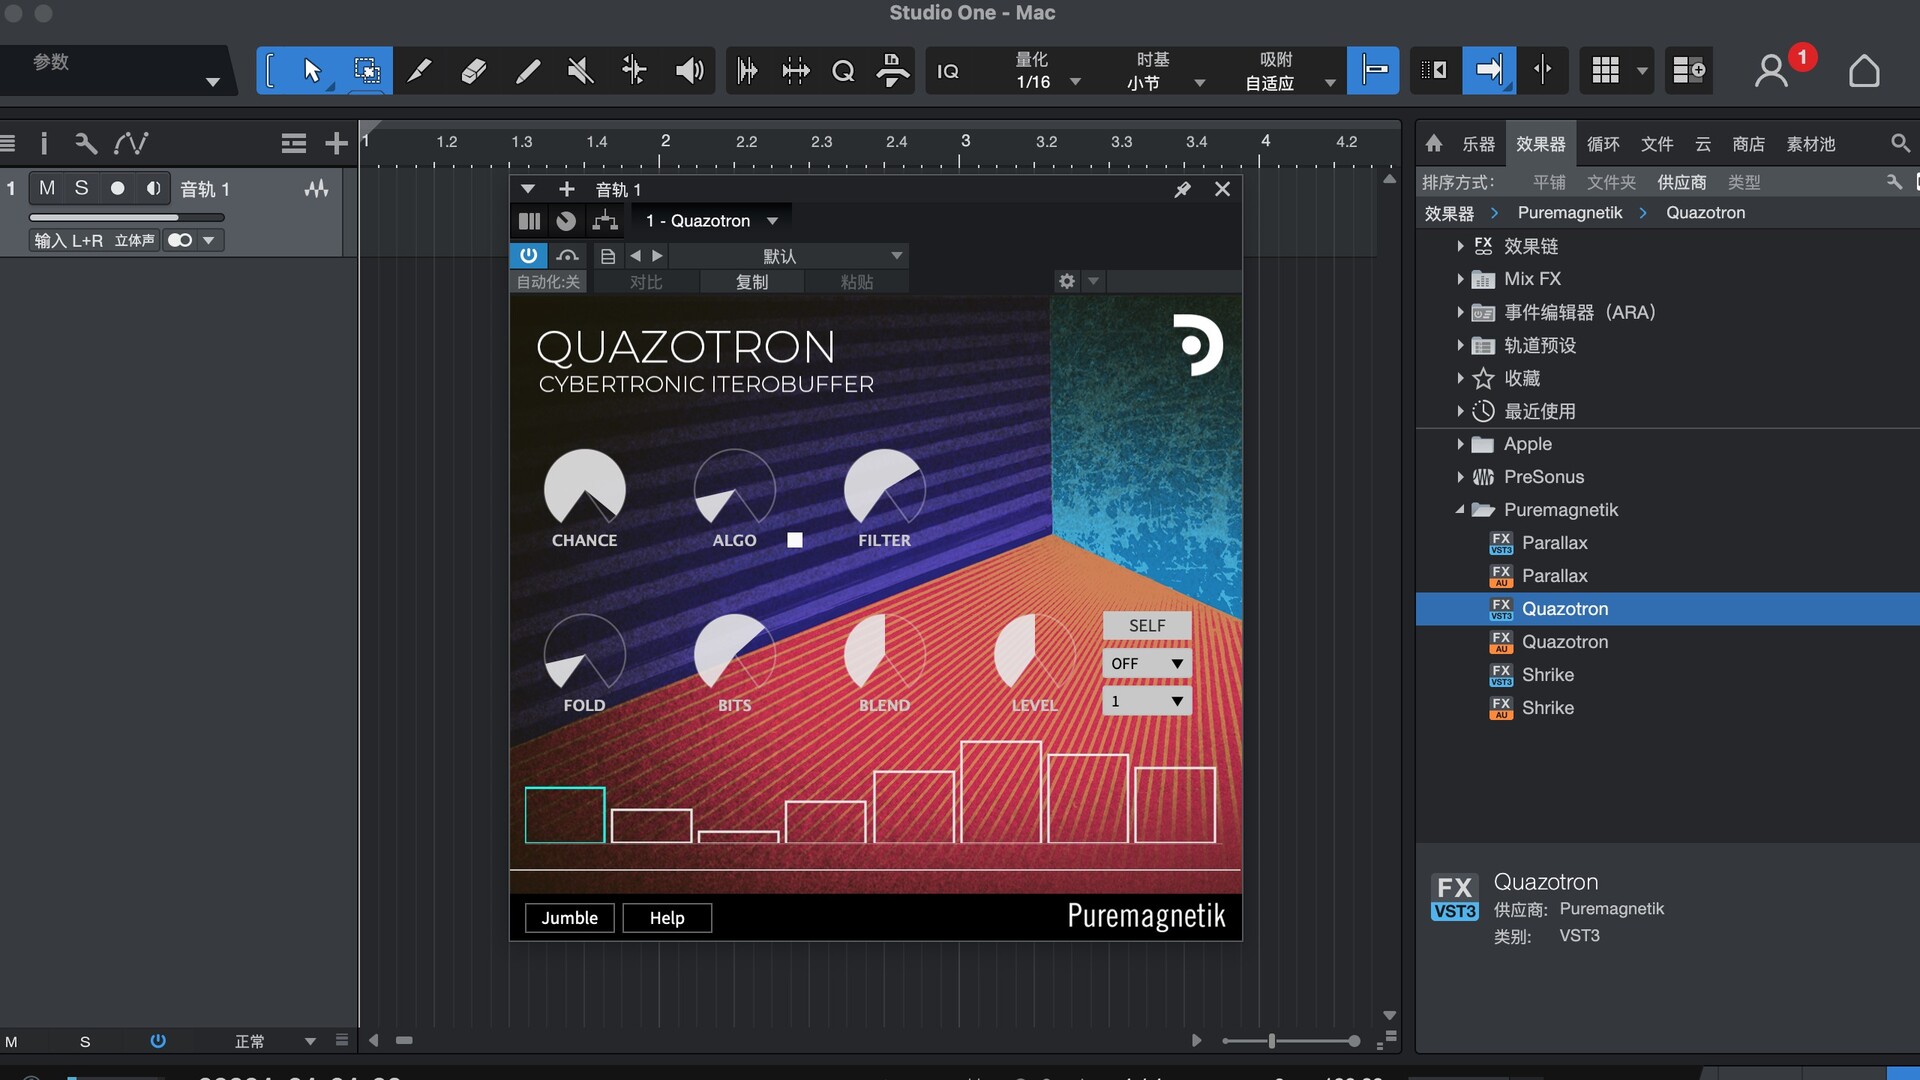Switch to the 循环 browser tab
Image resolution: width=1920 pixels, height=1080 pixels.
point(1603,144)
